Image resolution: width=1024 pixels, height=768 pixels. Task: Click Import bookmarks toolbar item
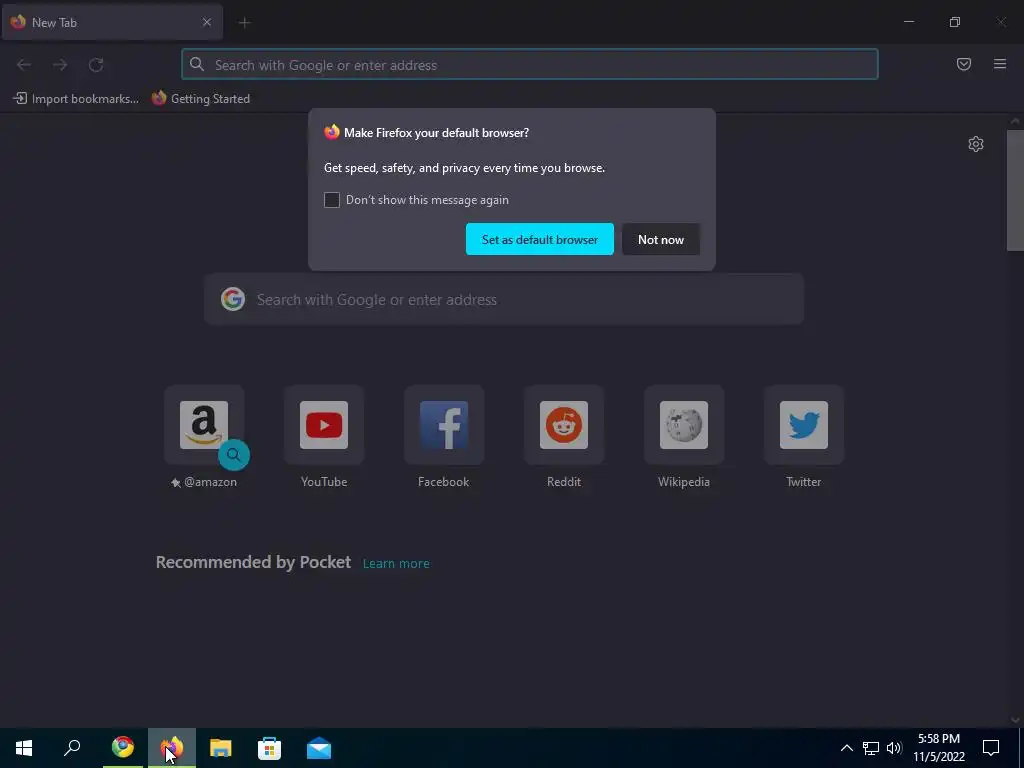click(x=76, y=99)
